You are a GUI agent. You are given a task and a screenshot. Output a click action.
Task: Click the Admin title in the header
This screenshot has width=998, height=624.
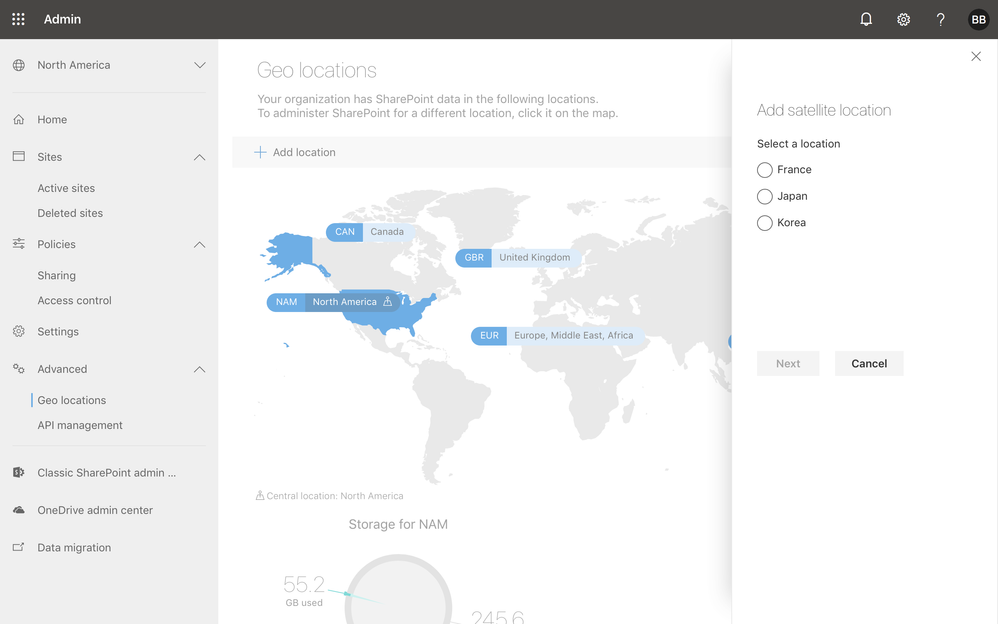pyautogui.click(x=62, y=19)
